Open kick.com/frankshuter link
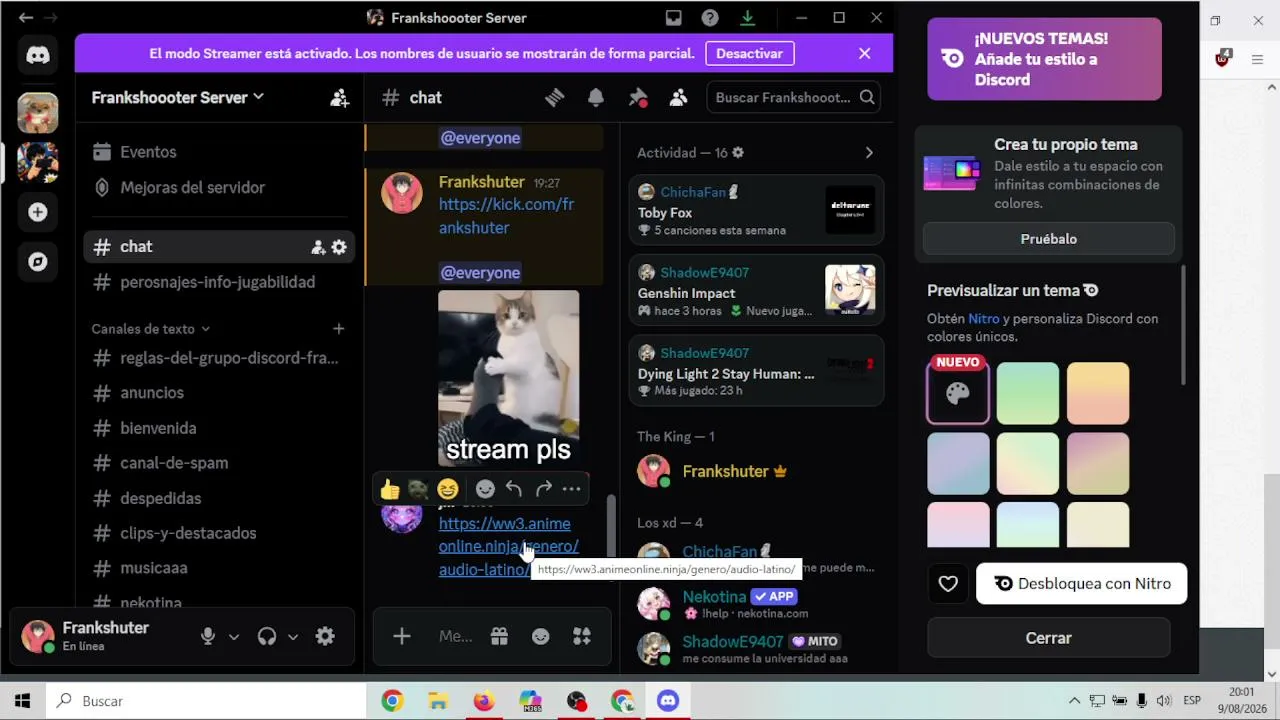Viewport: 1280px width, 720px height. point(506,216)
